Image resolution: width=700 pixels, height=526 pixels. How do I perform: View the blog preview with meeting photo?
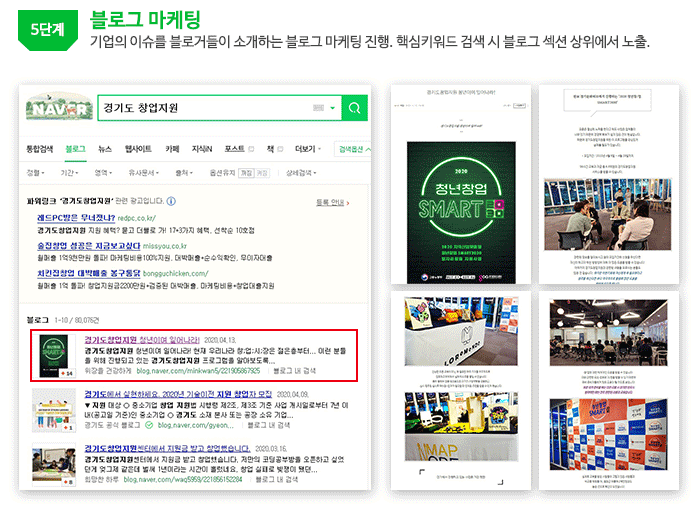point(608,185)
